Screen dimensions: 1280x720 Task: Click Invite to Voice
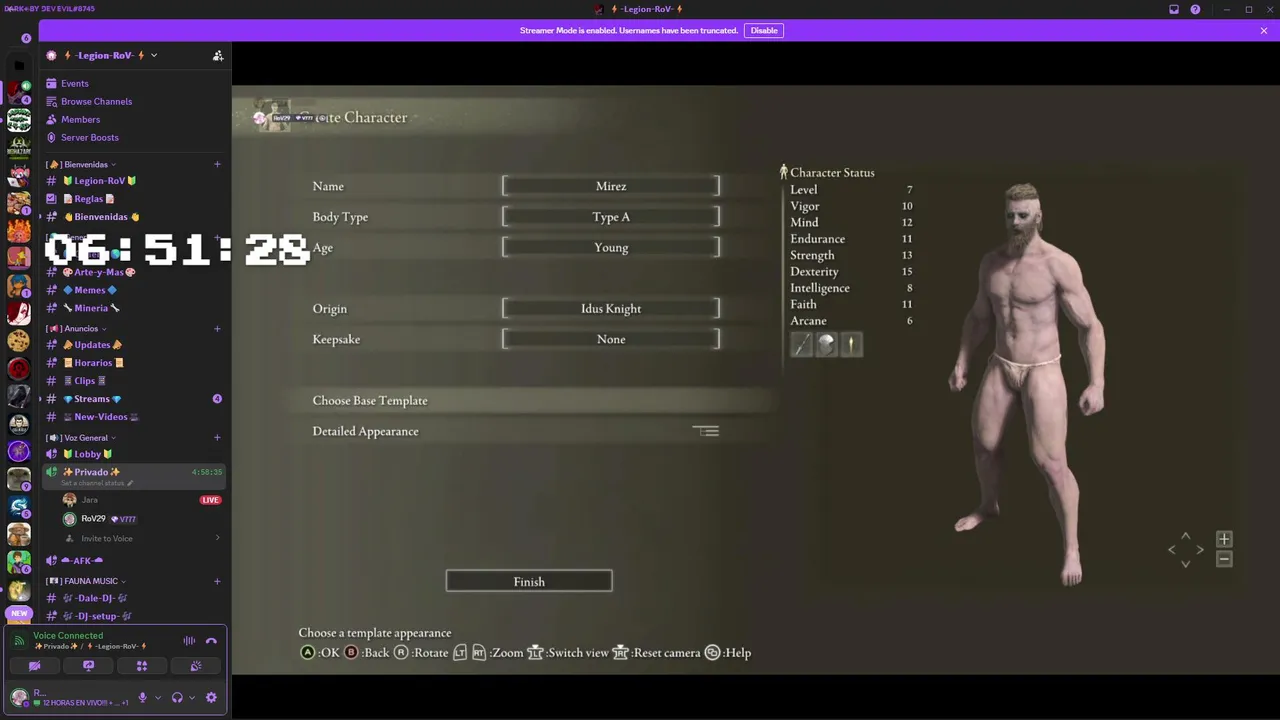[107, 539]
